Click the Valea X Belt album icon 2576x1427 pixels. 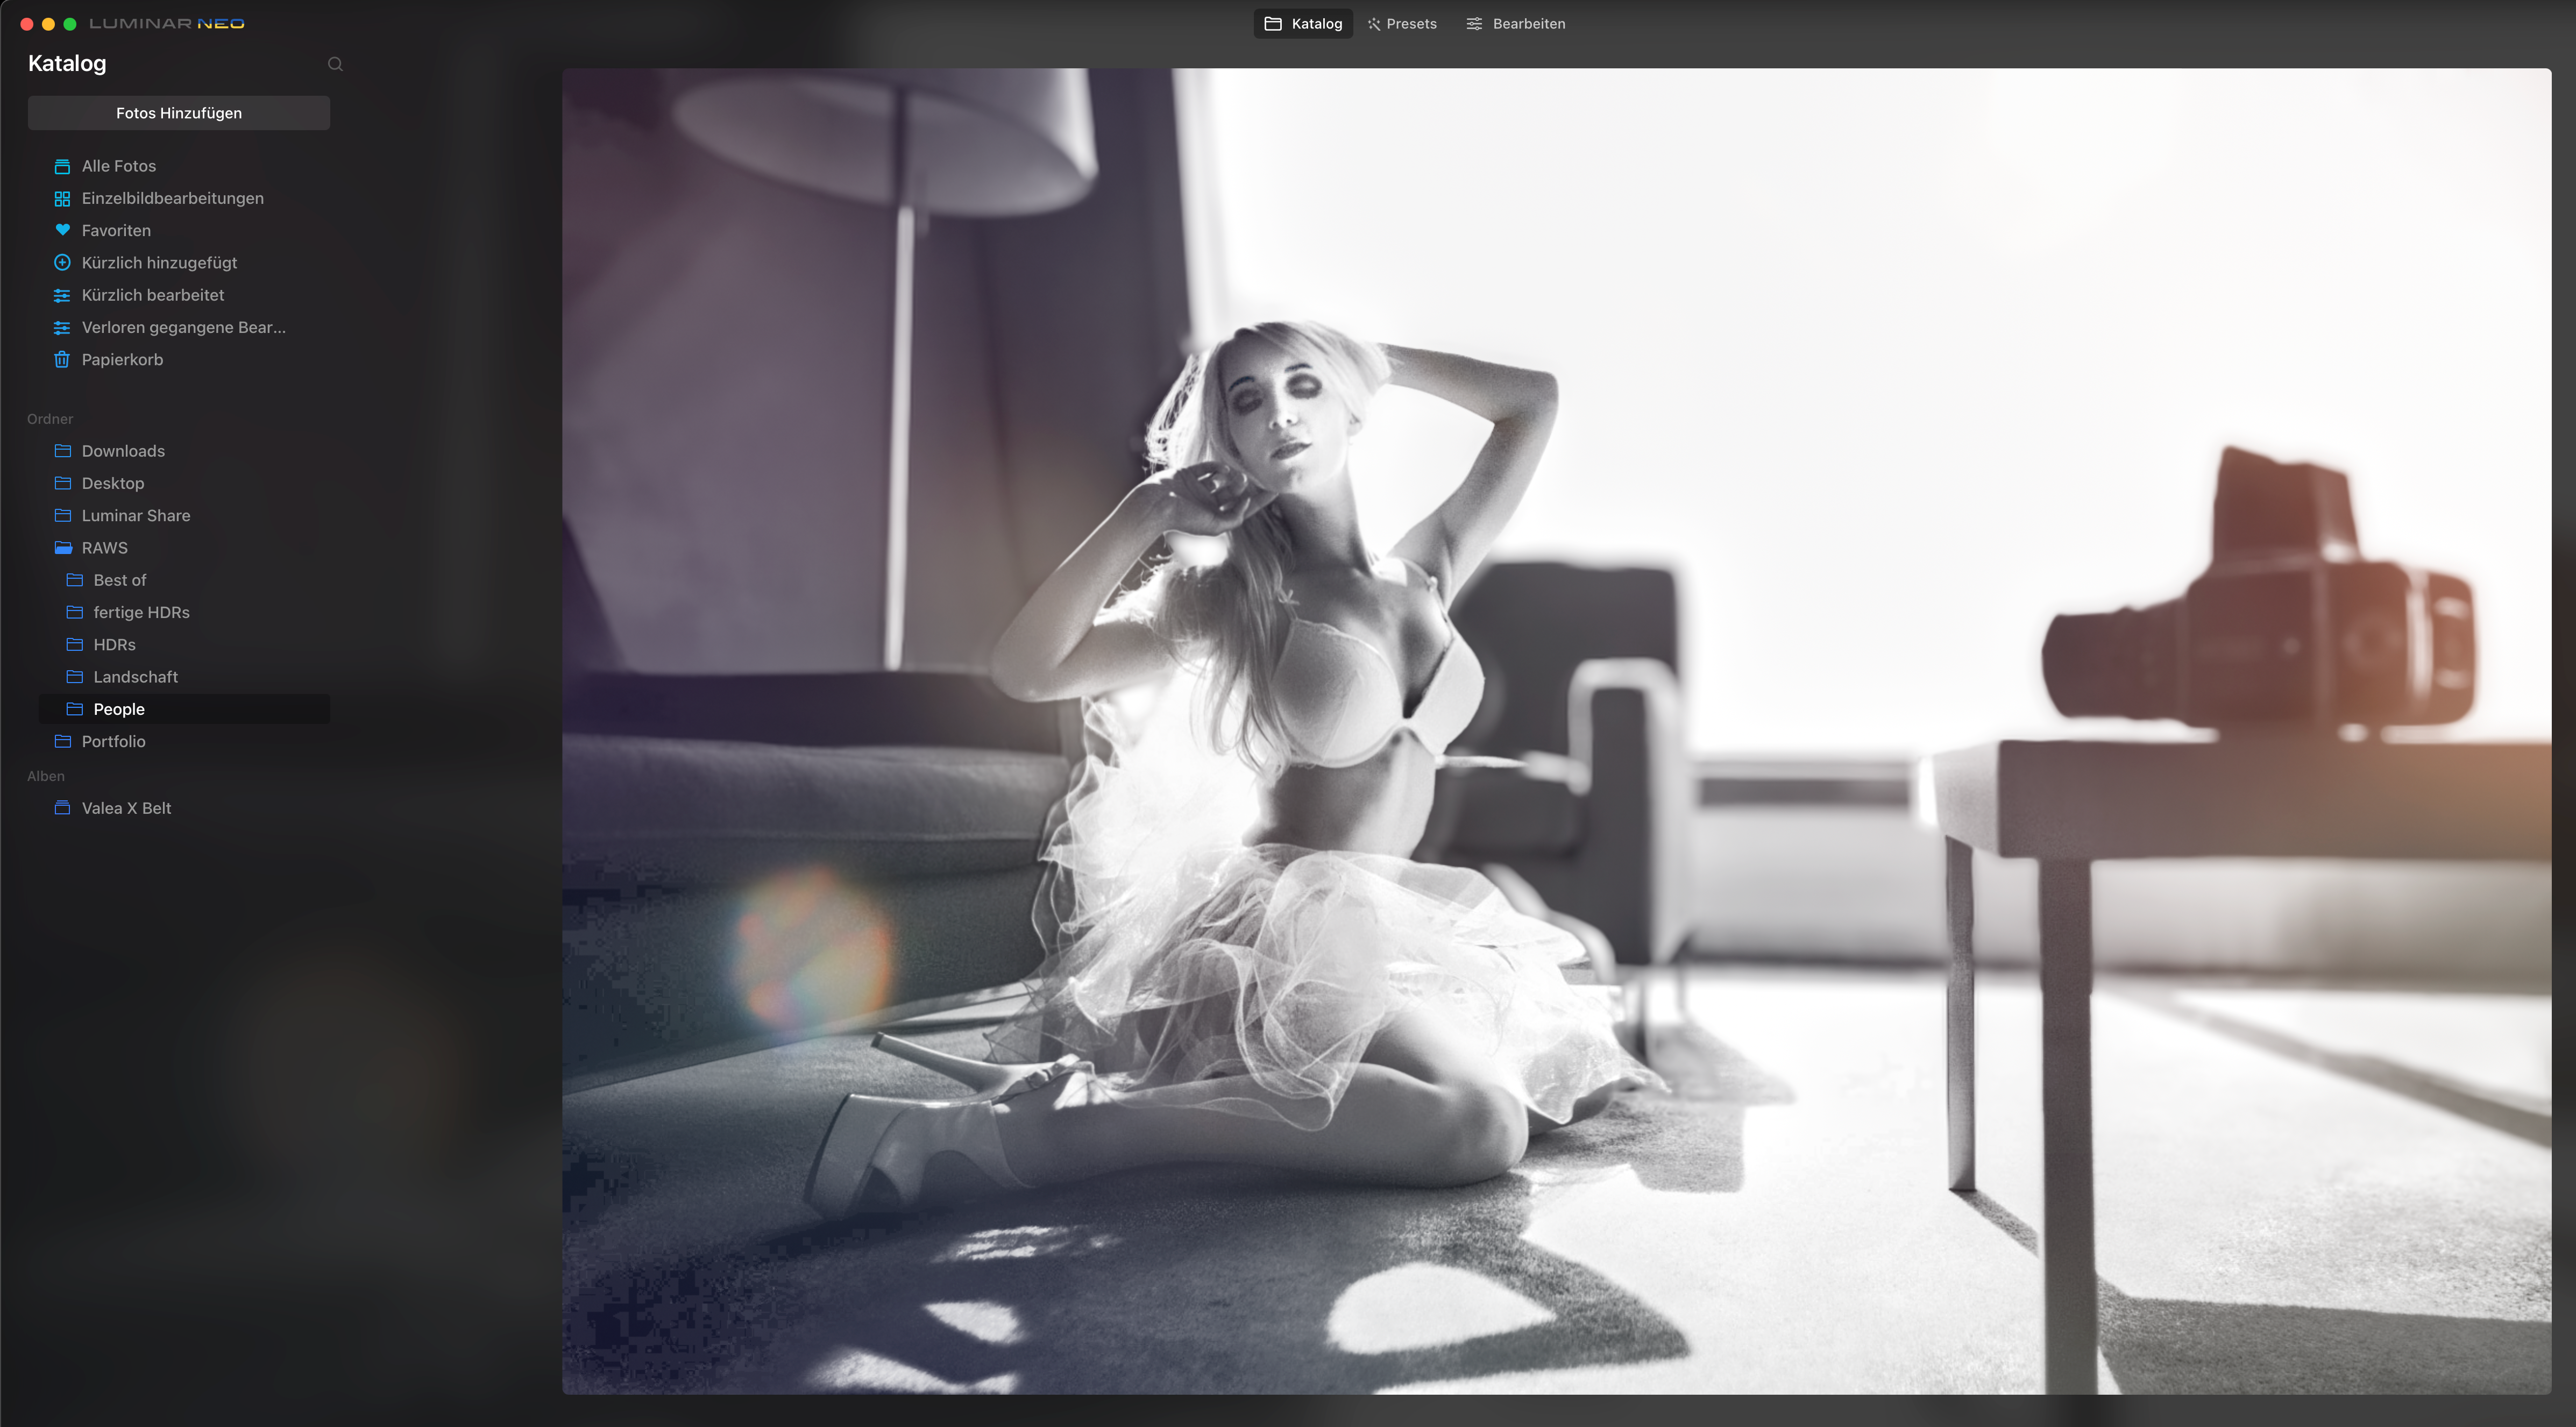click(x=62, y=808)
